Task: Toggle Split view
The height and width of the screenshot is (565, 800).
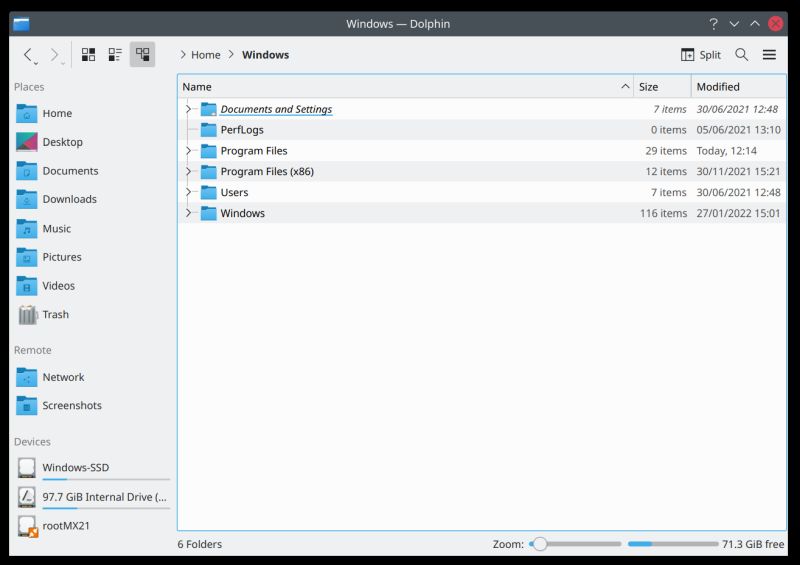Action: (700, 55)
